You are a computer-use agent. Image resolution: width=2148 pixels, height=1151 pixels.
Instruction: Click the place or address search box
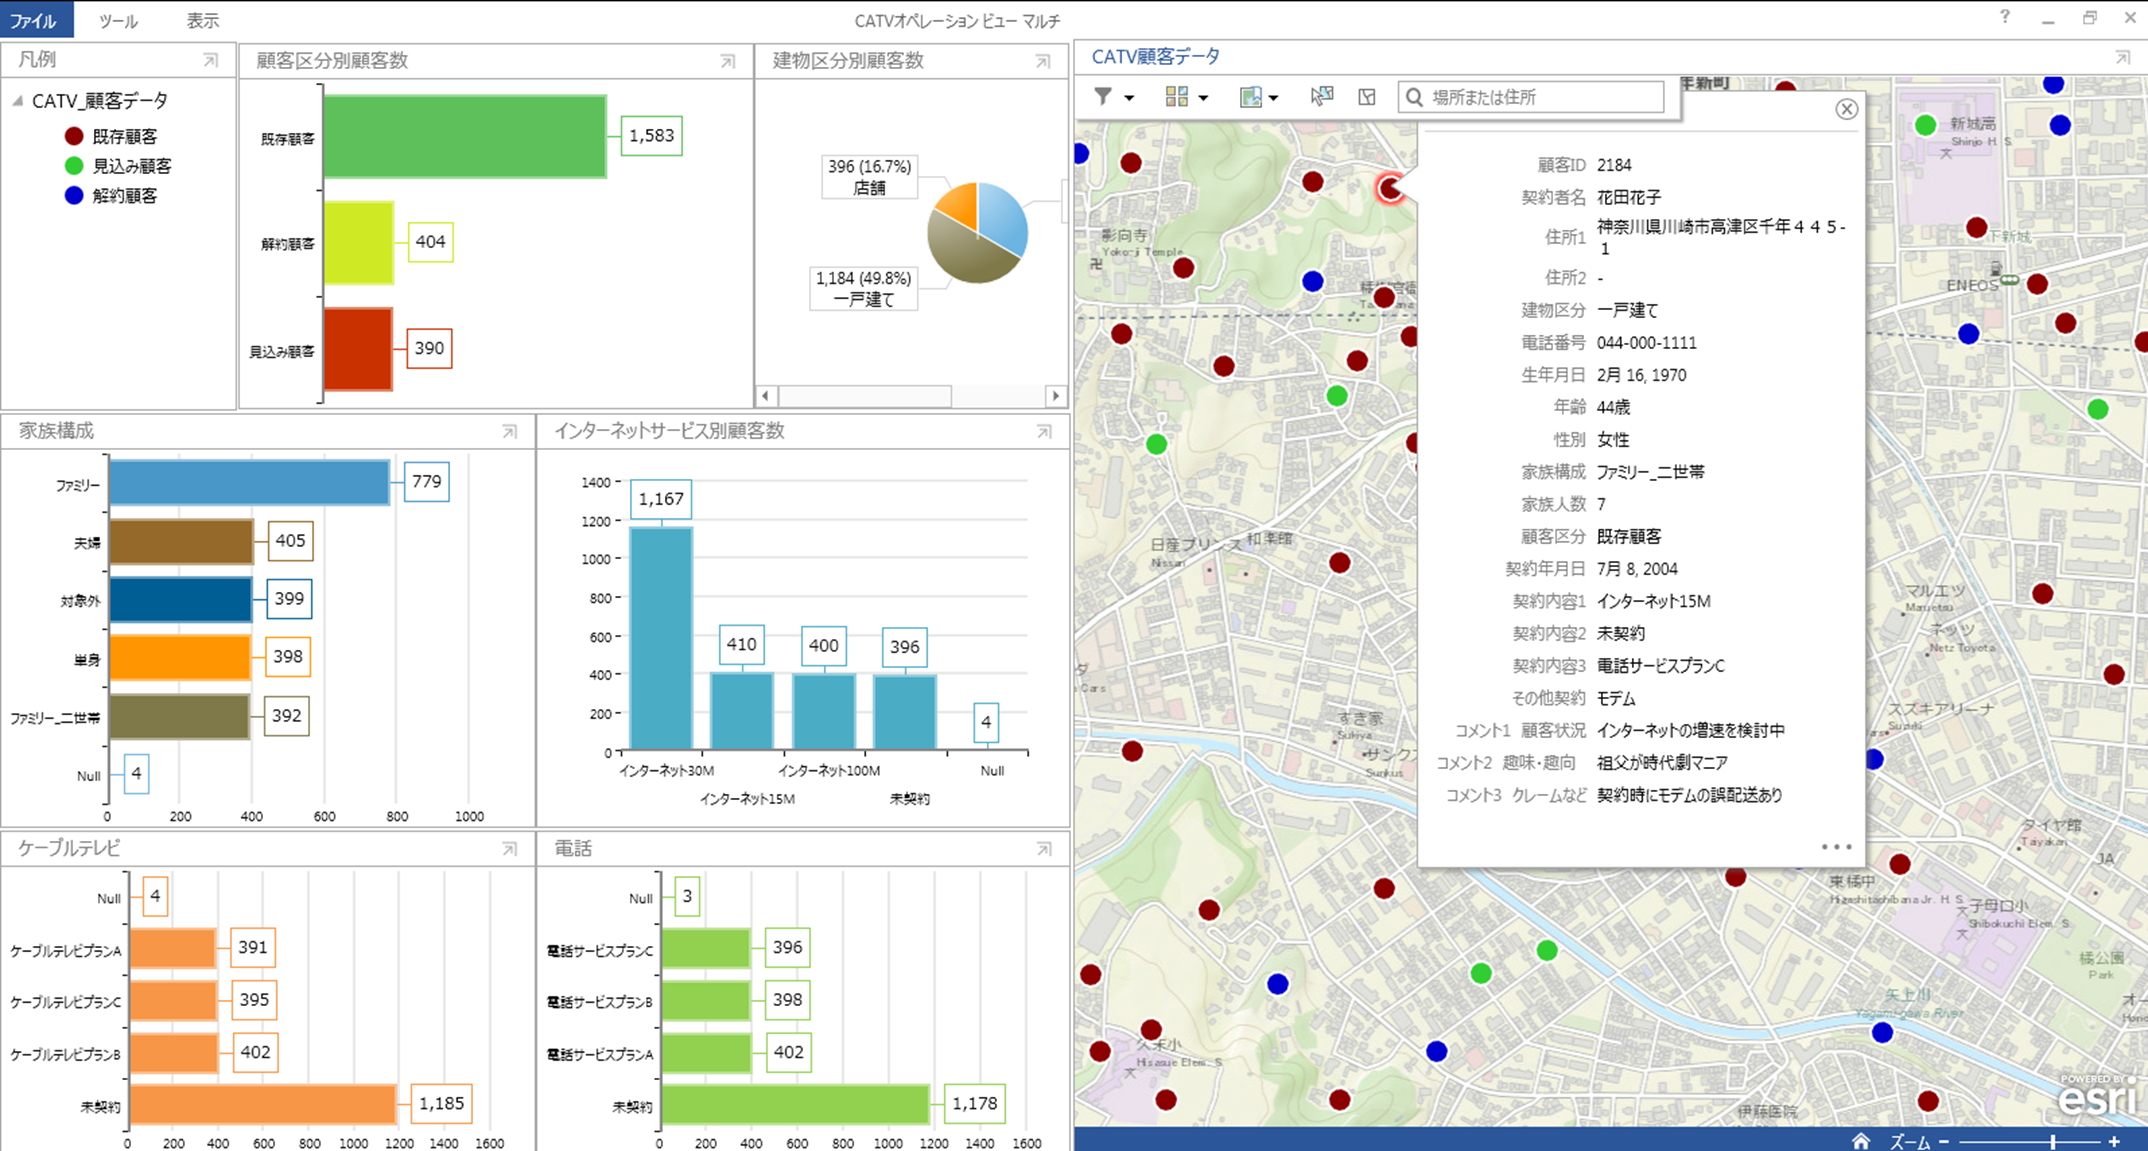pos(1542,97)
